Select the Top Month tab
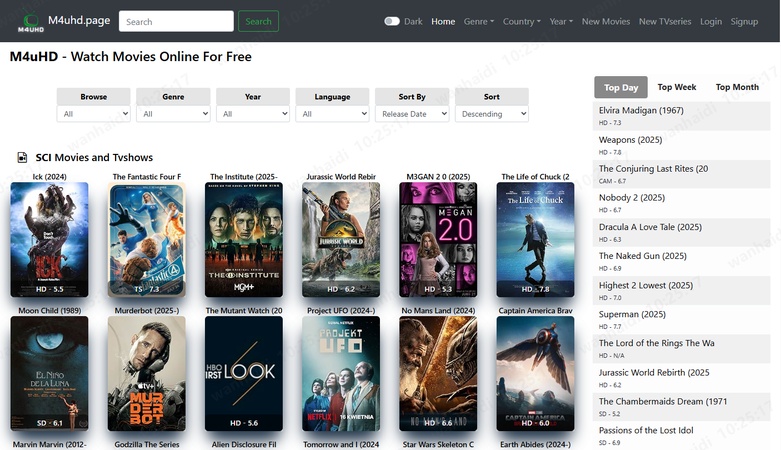The image size is (781, 450). coord(737,87)
